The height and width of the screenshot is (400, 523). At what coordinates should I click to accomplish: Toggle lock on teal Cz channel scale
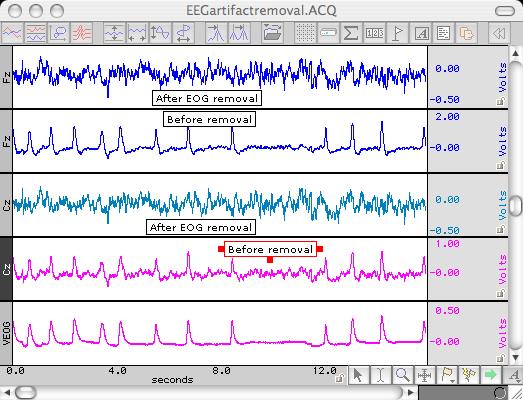(501, 229)
